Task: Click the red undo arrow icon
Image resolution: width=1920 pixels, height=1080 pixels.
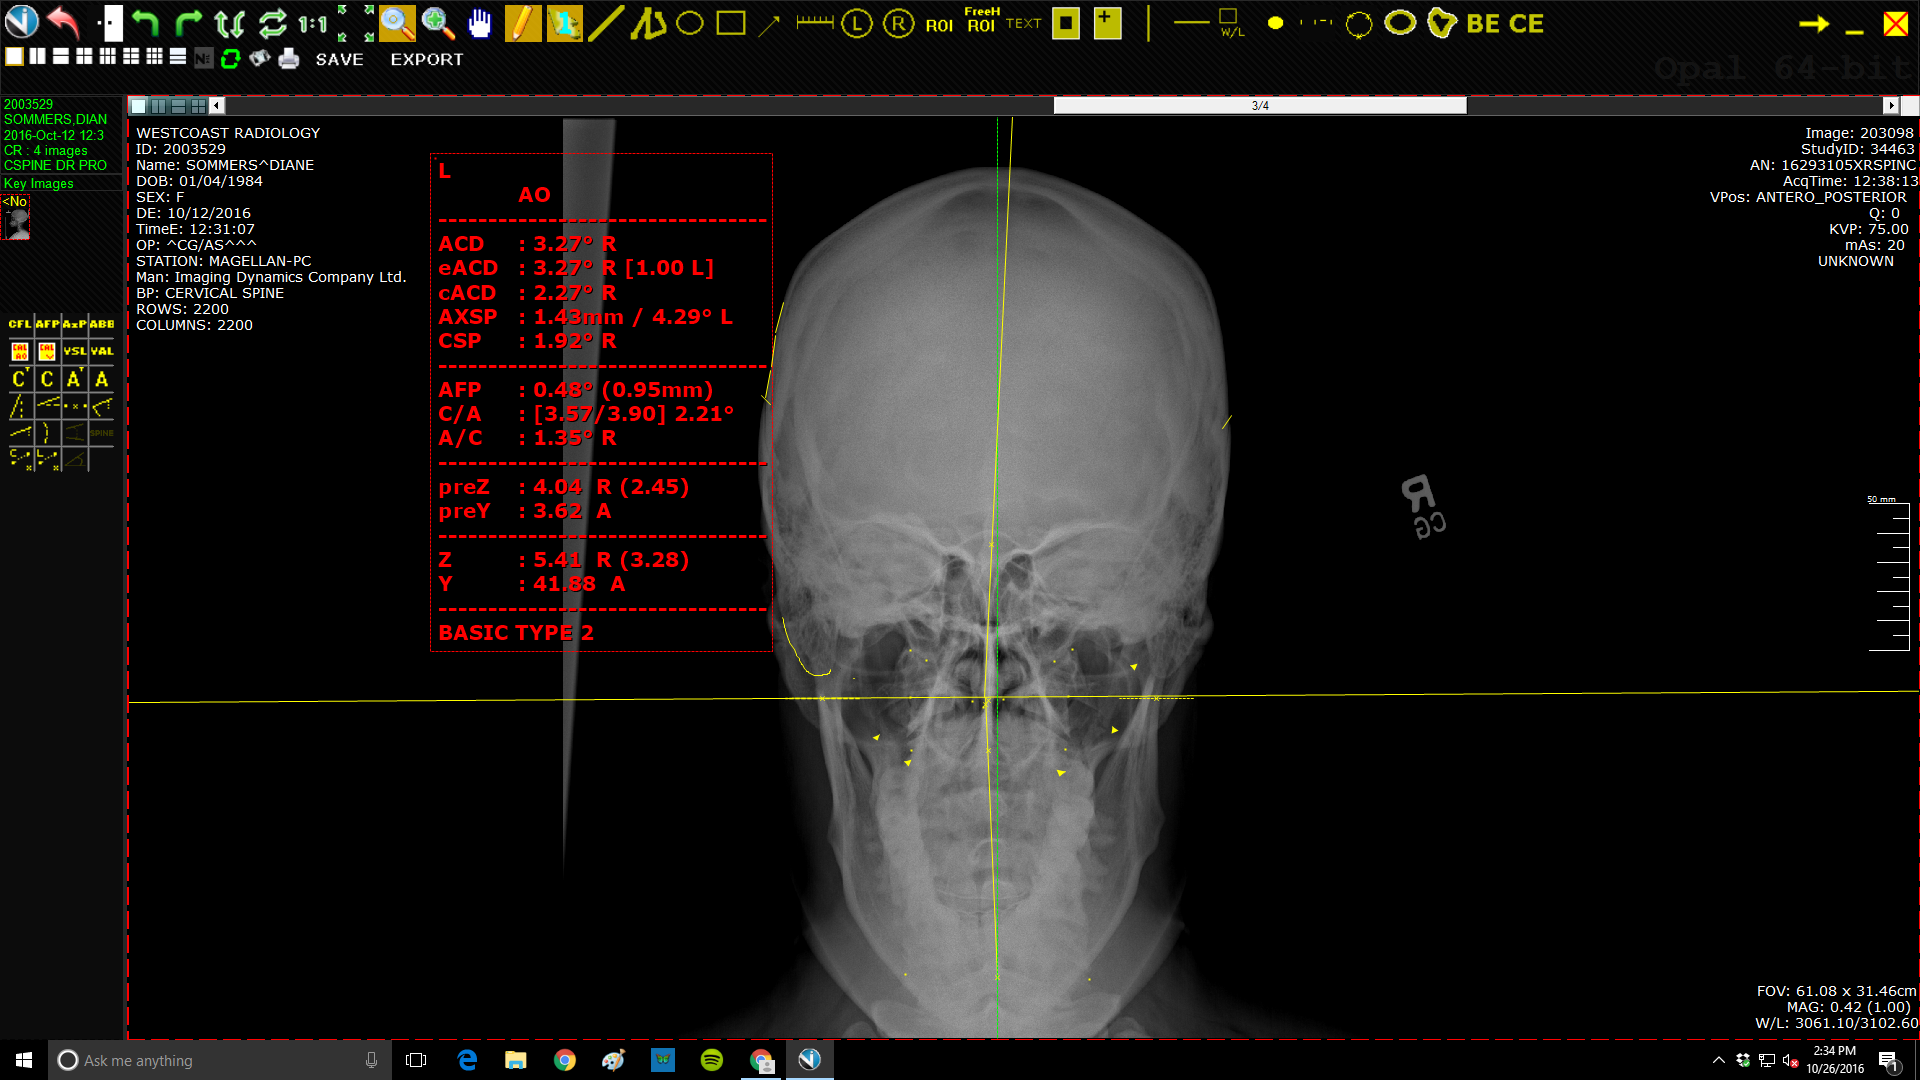Action: [x=63, y=22]
